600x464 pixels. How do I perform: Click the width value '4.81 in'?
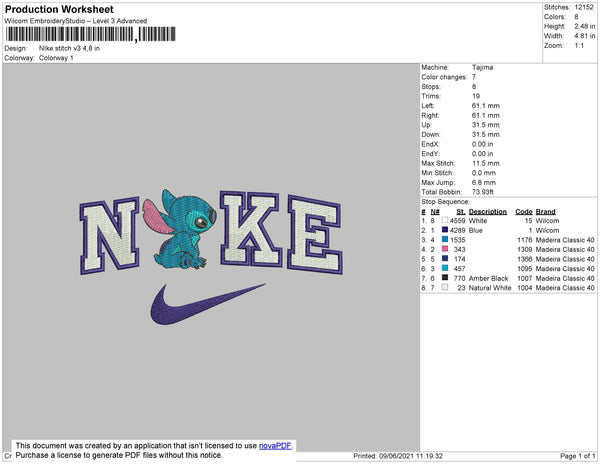pos(584,36)
